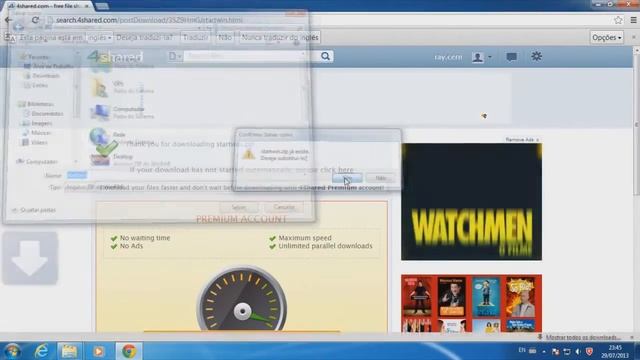Close the Chrome downloads bar
The image size is (640, 360).
(632, 338)
